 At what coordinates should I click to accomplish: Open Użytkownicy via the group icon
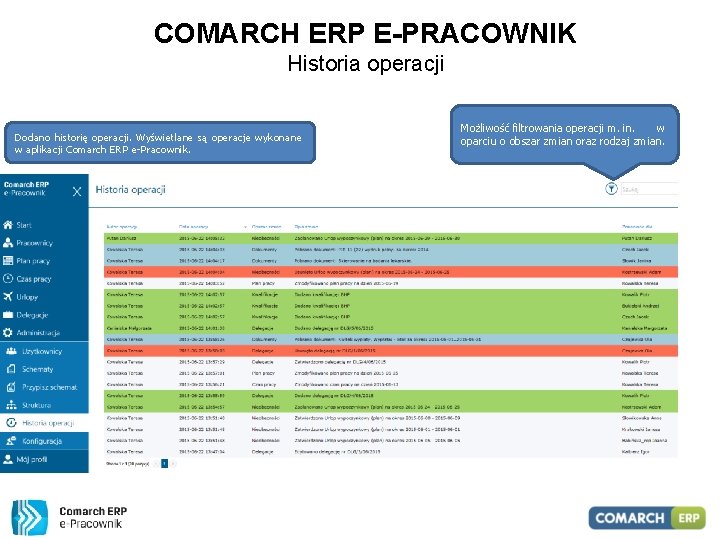coord(11,351)
